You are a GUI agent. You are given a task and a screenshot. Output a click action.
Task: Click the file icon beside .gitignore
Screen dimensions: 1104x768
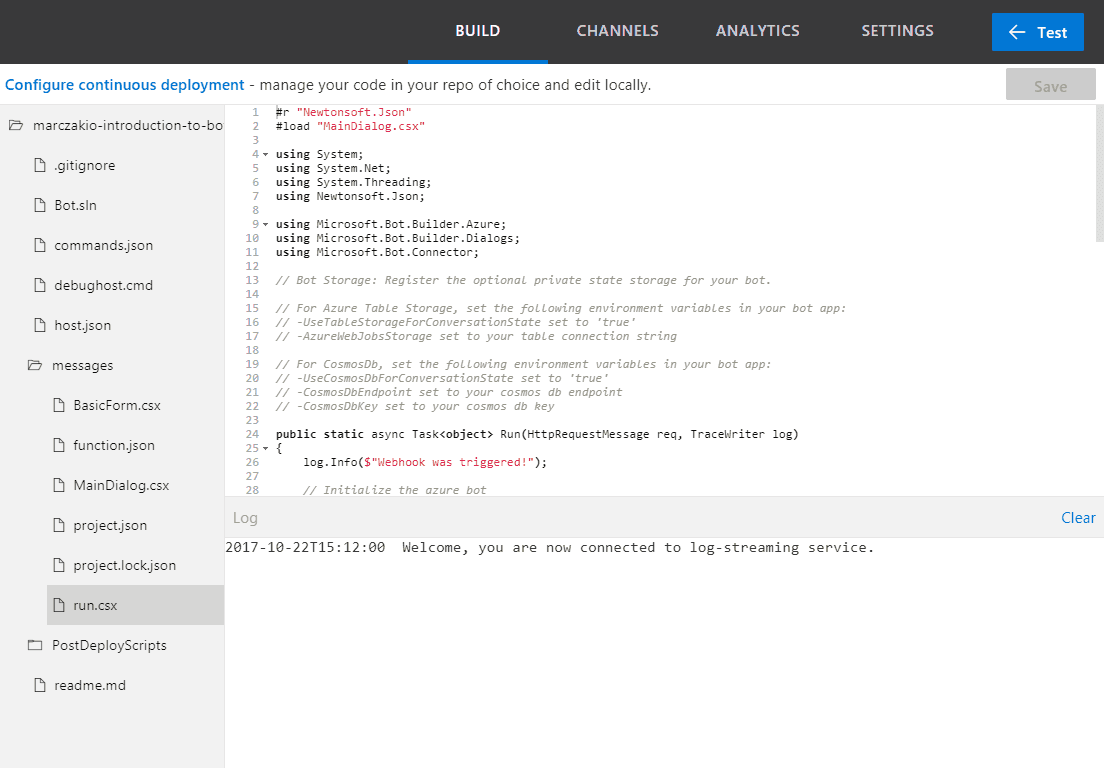click(40, 165)
